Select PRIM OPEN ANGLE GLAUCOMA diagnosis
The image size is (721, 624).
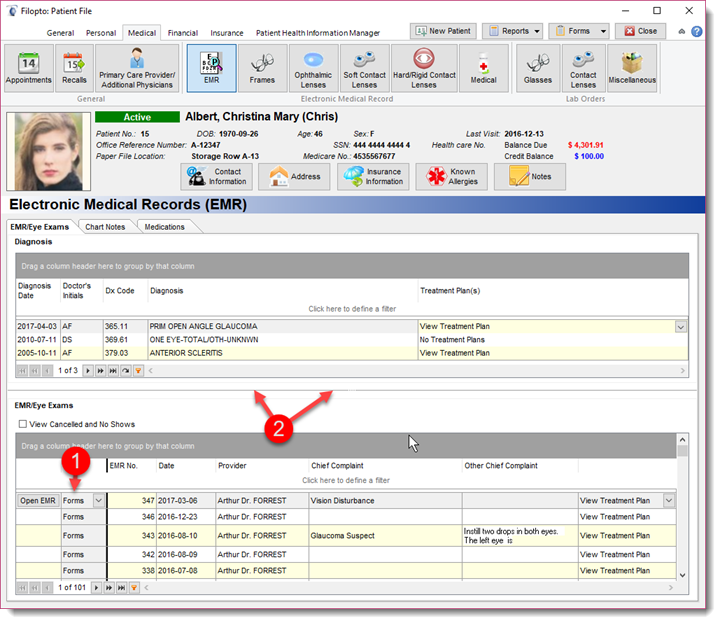click(283, 326)
